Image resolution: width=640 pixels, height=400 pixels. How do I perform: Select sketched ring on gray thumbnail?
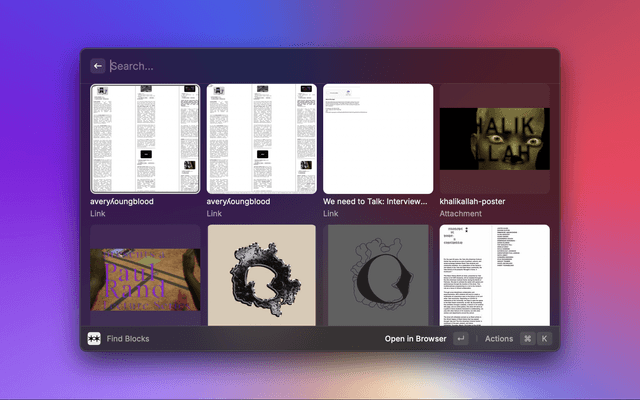coord(378,275)
